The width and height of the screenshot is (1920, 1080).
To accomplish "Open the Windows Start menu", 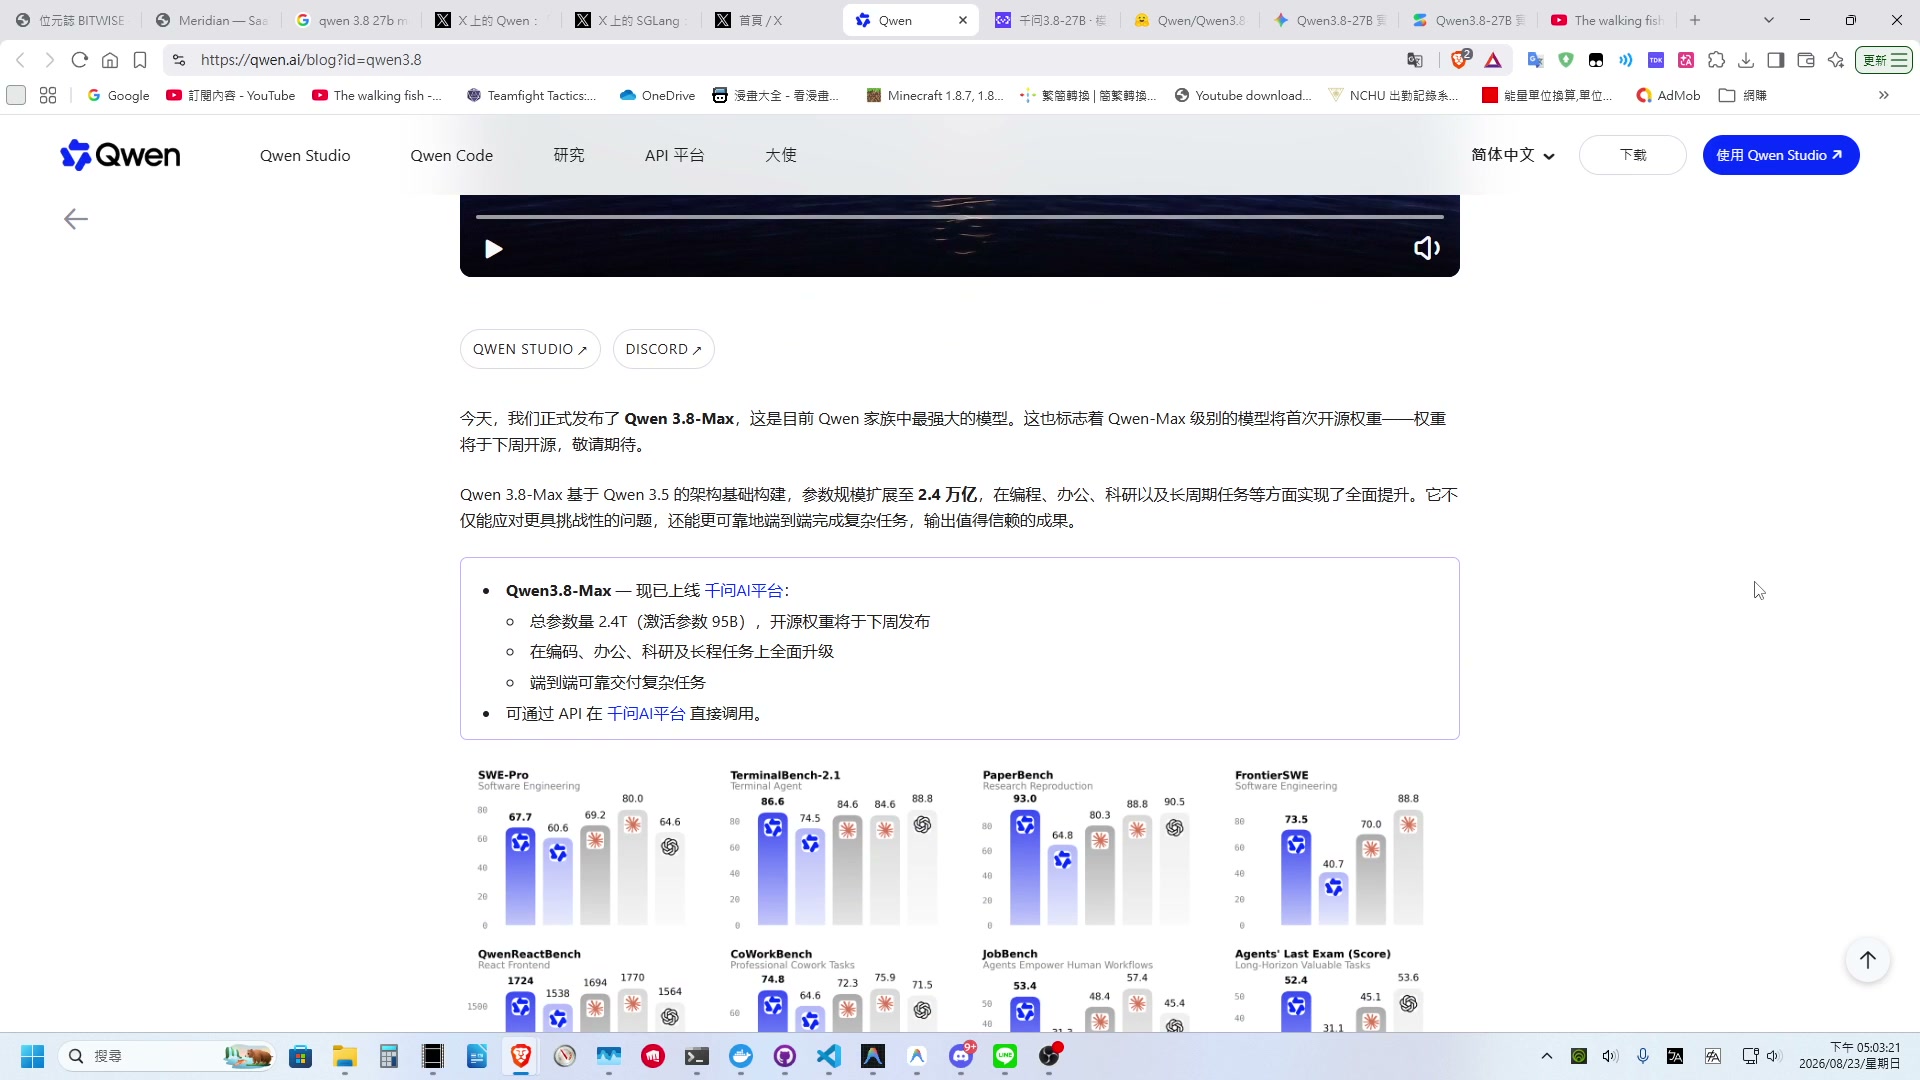I will tap(32, 1056).
